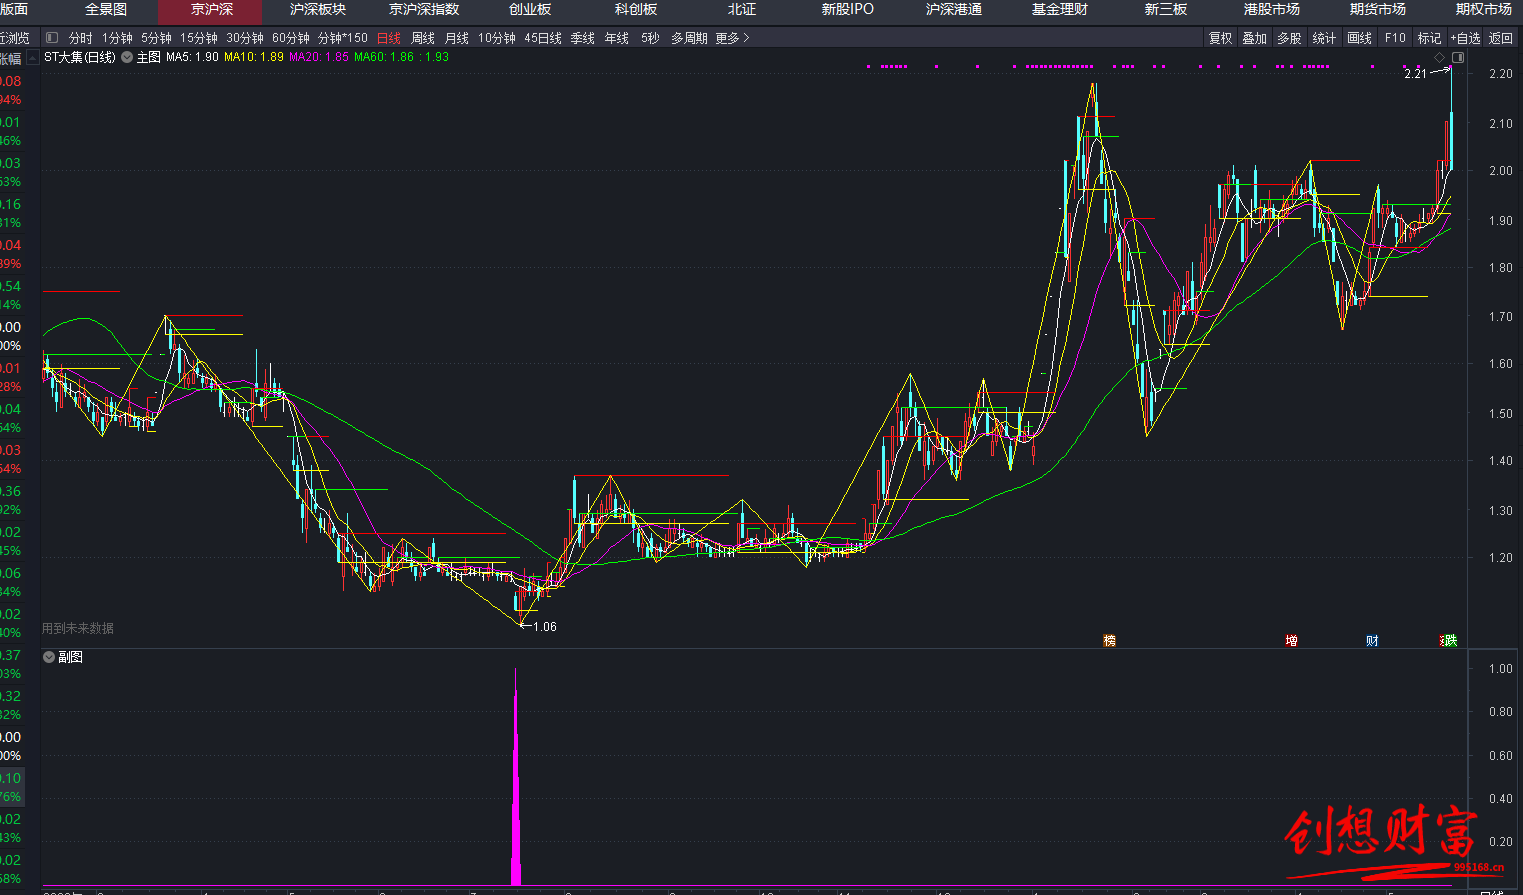Viewport: 1523px width, 895px height.
Task: Go to the 创业板 tab
Action: click(x=530, y=9)
